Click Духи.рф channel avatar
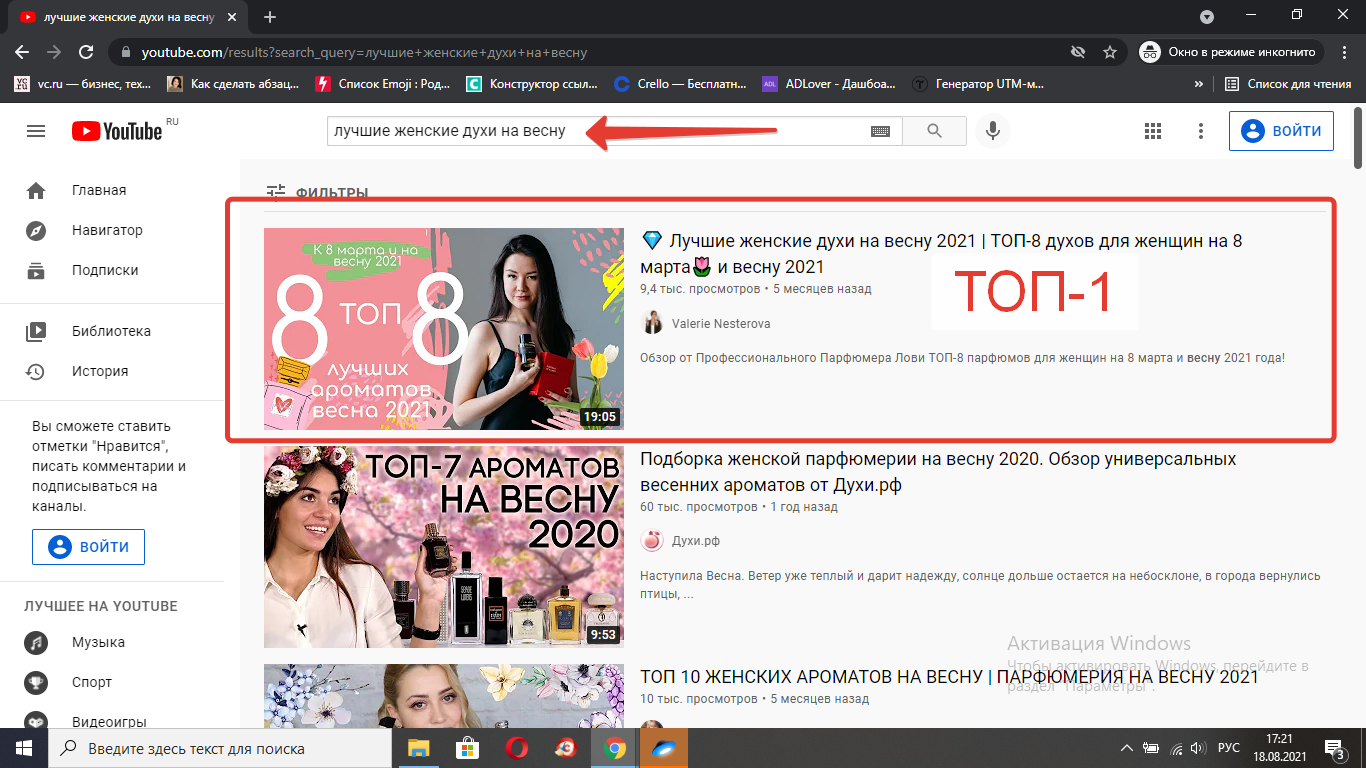This screenshot has width=1366, height=768. click(x=652, y=541)
